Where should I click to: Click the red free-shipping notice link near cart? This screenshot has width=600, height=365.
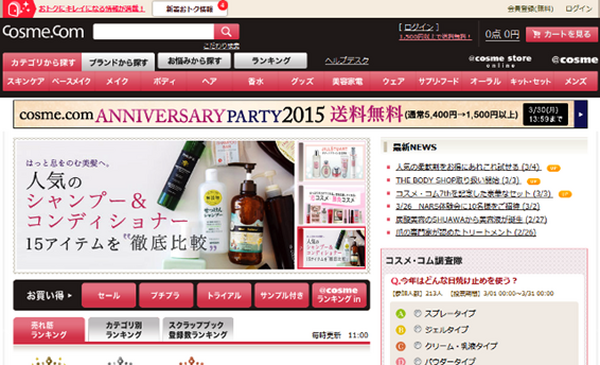[435, 37]
